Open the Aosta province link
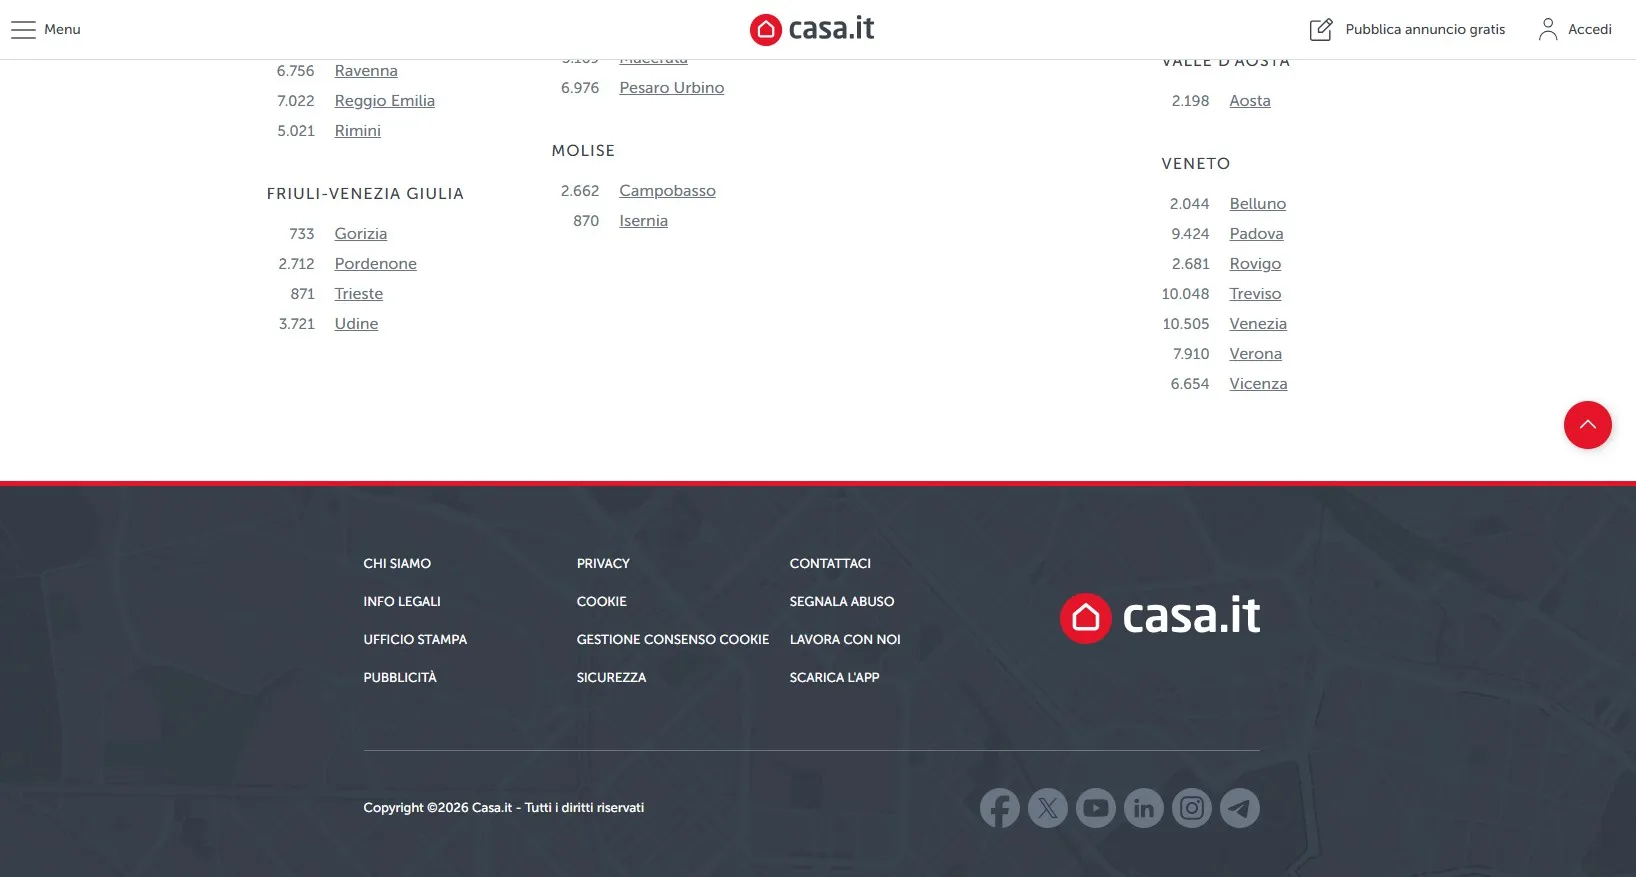 click(x=1249, y=101)
